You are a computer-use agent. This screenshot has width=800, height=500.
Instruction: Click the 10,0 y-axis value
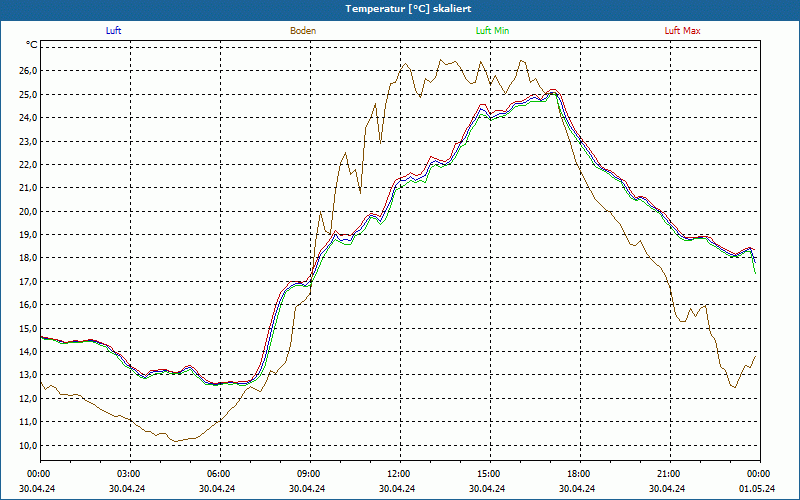29,445
